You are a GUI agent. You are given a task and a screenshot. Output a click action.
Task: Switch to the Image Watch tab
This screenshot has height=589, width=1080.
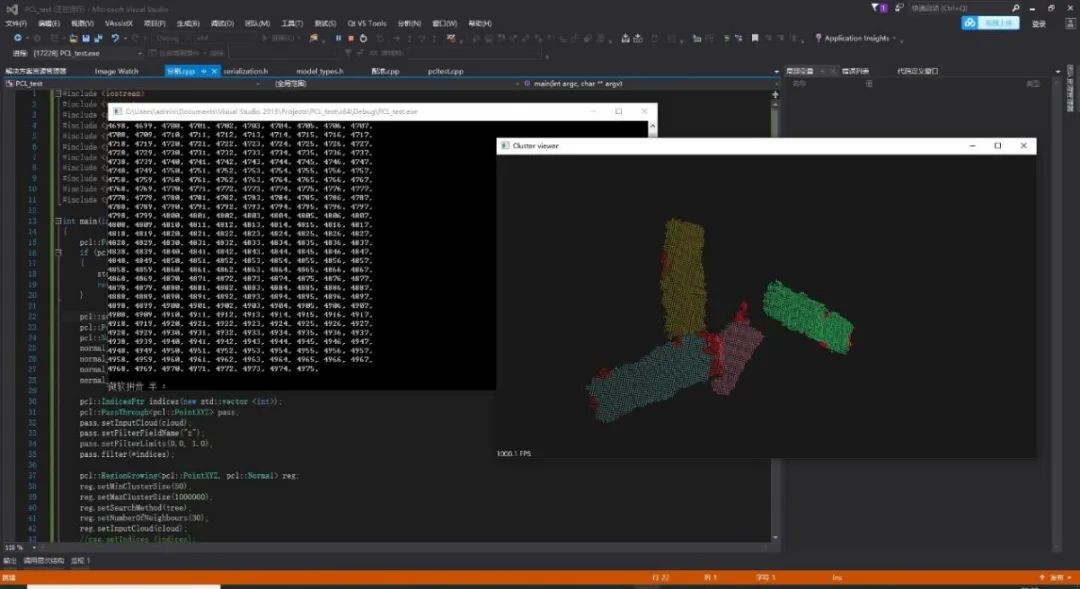(x=116, y=71)
